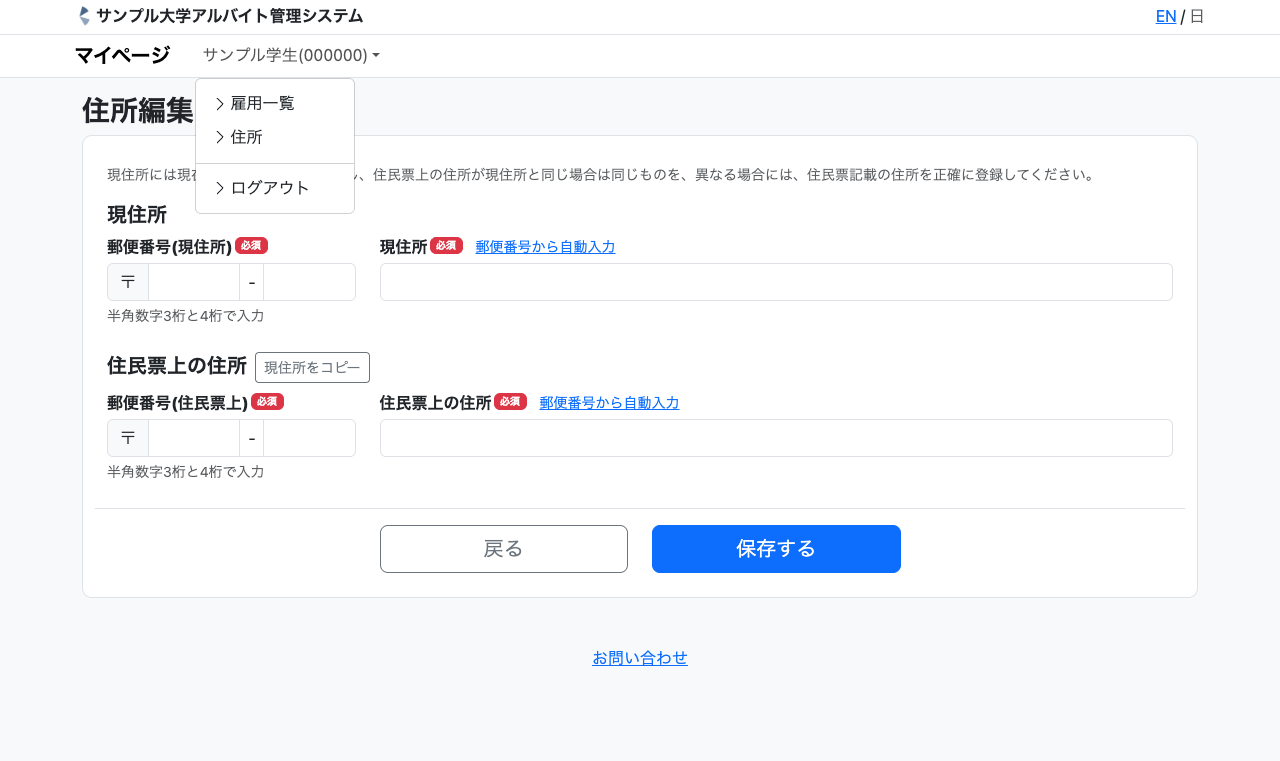
Task: Choose ログアウト from the menu
Action: tap(270, 188)
